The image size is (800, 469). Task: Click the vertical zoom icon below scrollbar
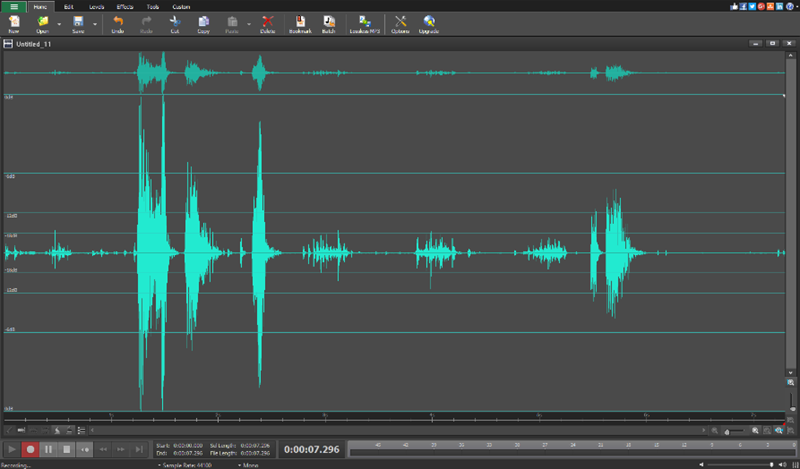pyautogui.click(x=791, y=382)
